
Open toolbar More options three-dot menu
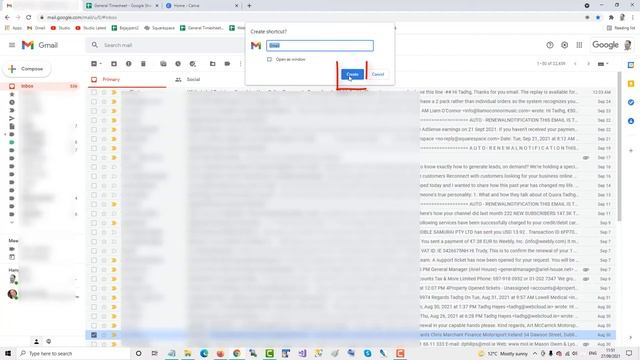tap(241, 64)
